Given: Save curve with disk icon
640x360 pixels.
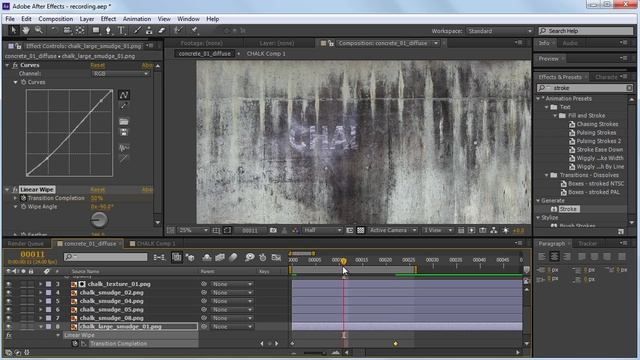Looking at the screenshot, I should click(124, 132).
